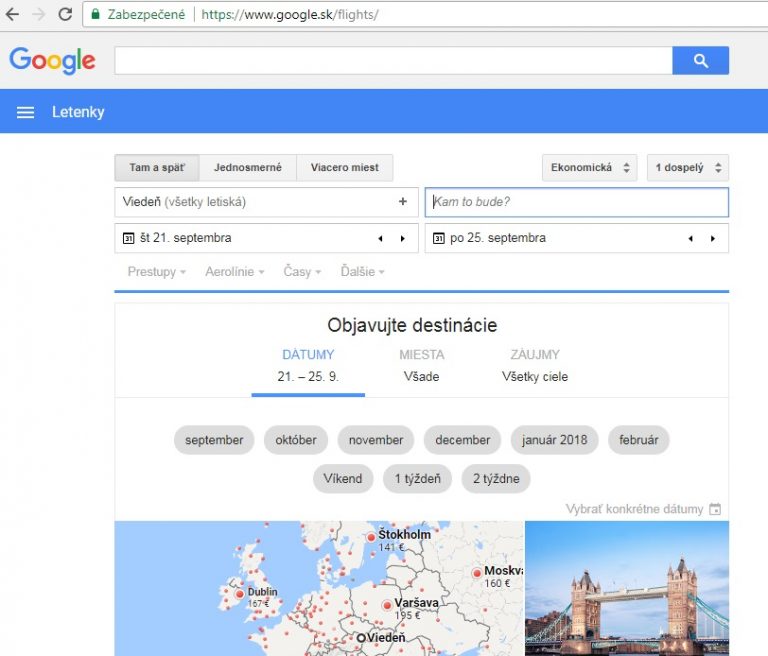
Task: Choose the september month chip
Action: (214, 440)
